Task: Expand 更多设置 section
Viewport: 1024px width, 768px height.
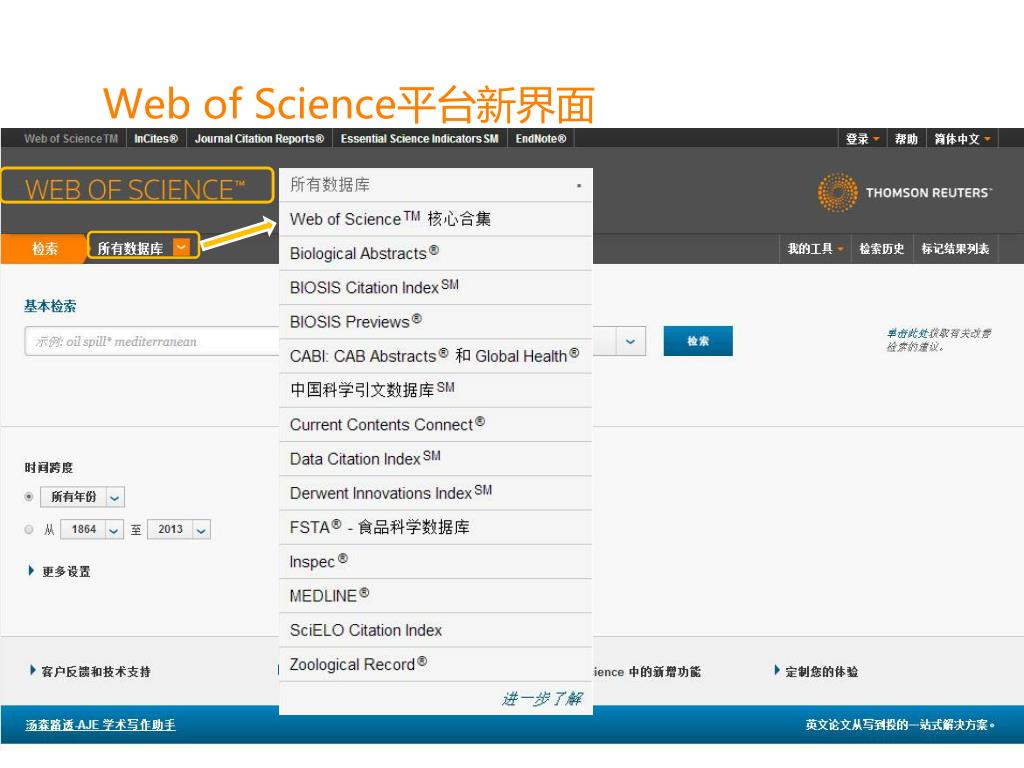Action: [x=59, y=571]
